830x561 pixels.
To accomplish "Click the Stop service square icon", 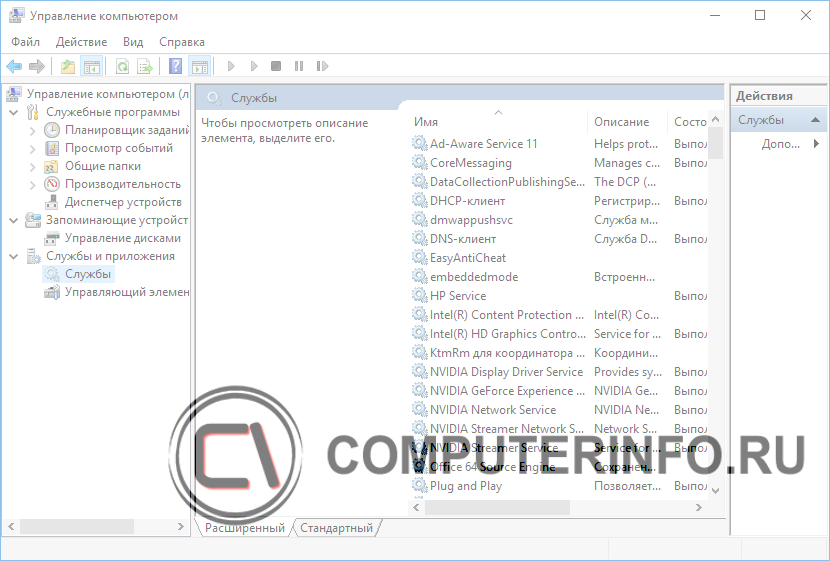I will pos(276,66).
